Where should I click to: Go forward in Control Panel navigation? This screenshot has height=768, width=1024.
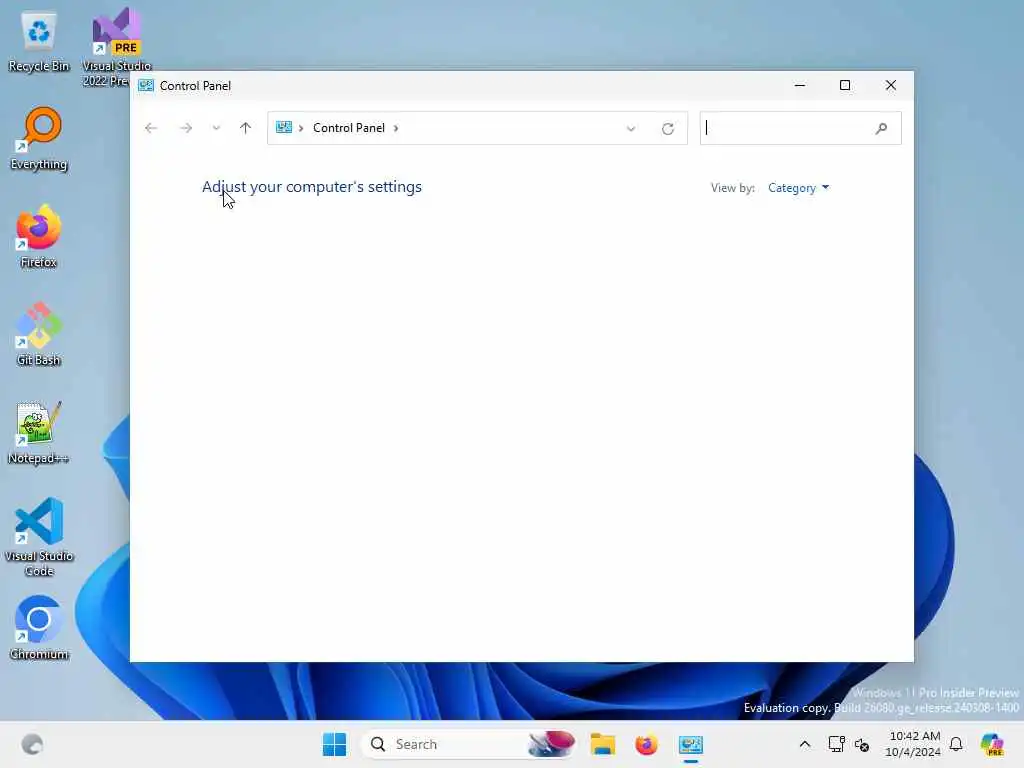(186, 128)
